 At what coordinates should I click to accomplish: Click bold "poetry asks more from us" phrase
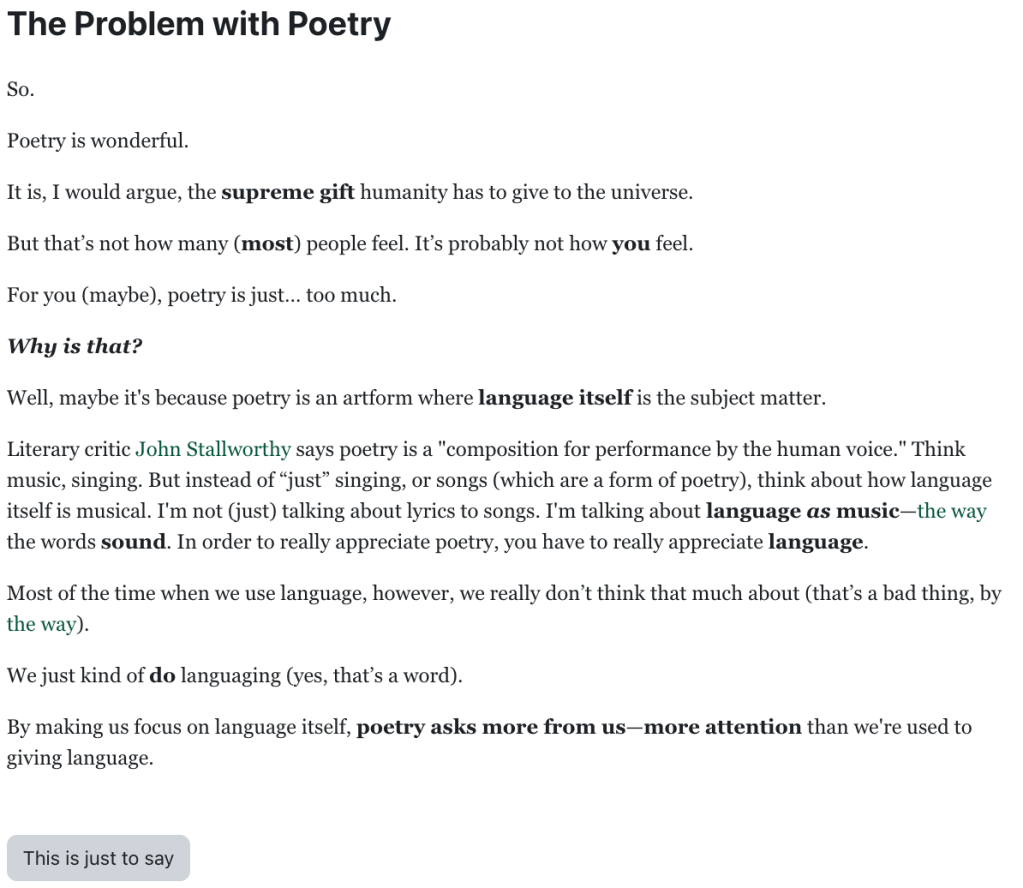[490, 727]
